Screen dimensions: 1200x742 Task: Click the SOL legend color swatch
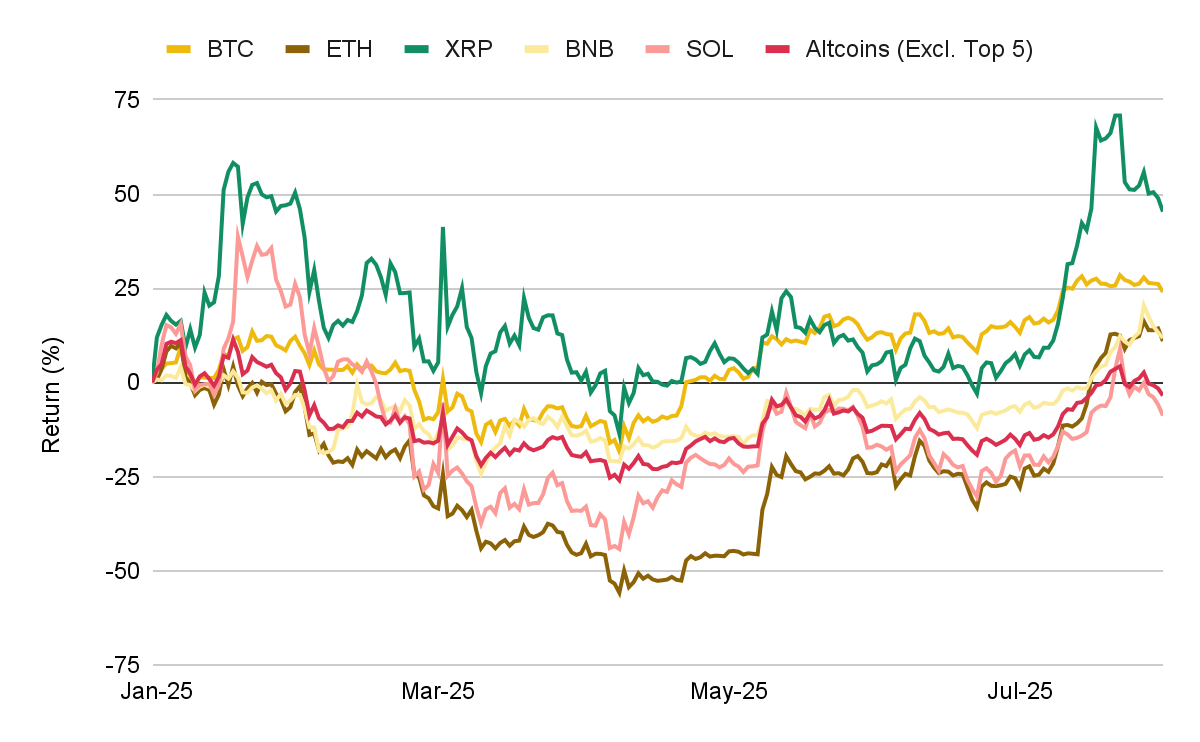[x=658, y=49]
